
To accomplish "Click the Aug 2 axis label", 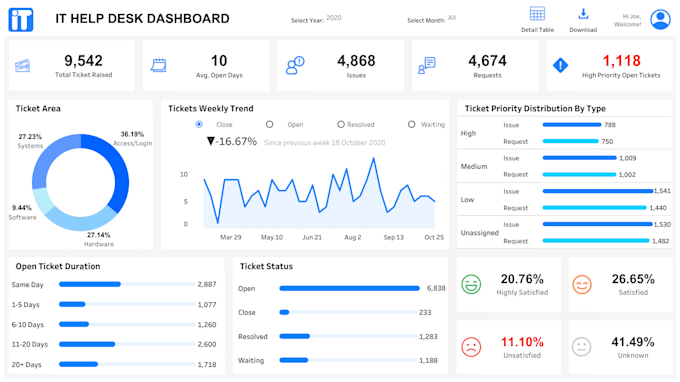I will pos(353,237).
